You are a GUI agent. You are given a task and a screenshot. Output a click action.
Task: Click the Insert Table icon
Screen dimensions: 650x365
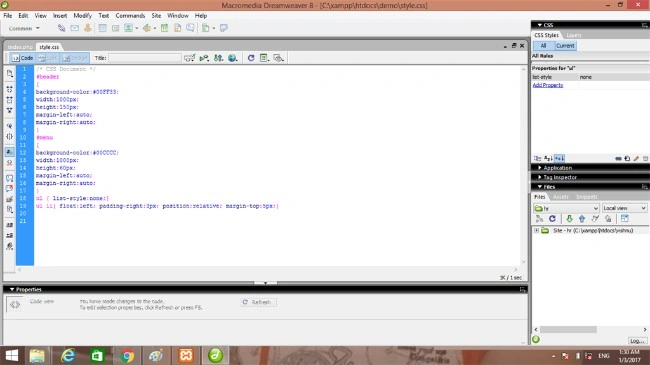tap(102, 28)
